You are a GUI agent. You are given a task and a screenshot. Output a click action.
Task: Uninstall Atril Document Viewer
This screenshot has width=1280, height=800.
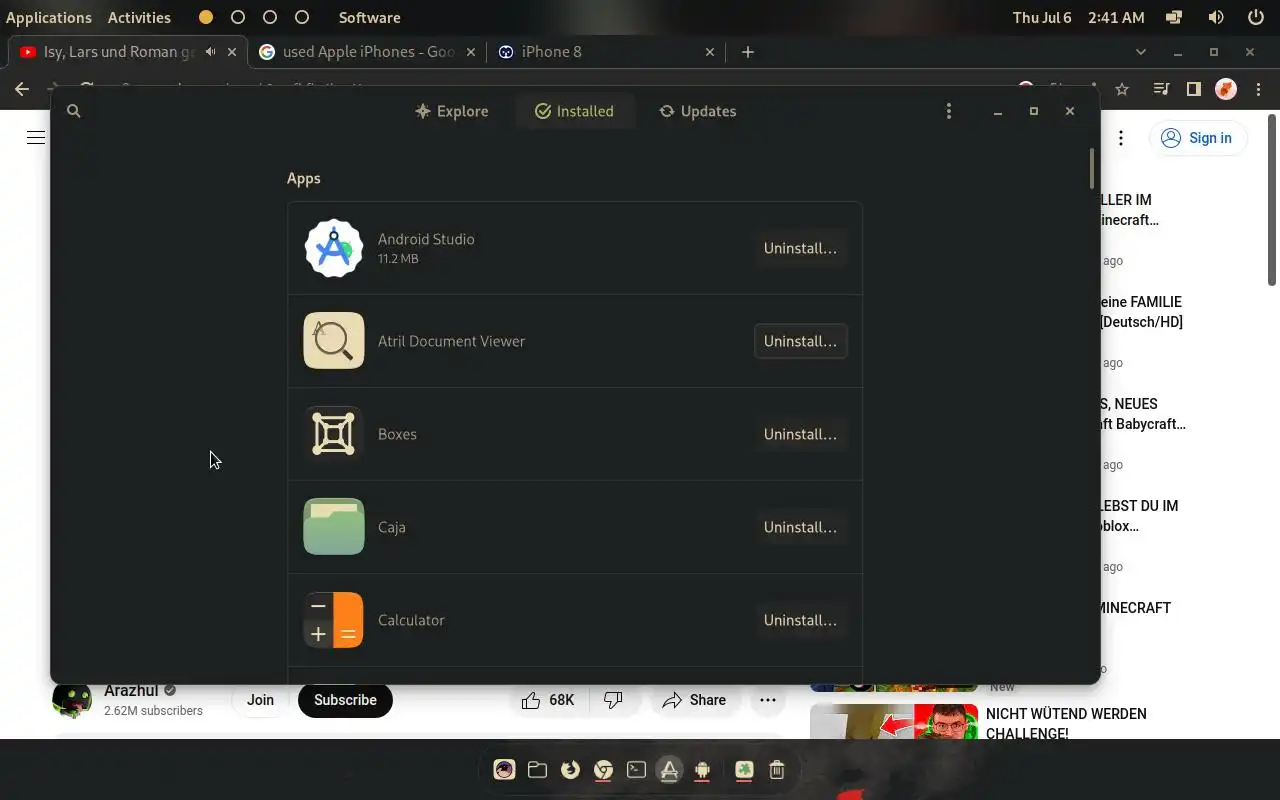coord(800,341)
